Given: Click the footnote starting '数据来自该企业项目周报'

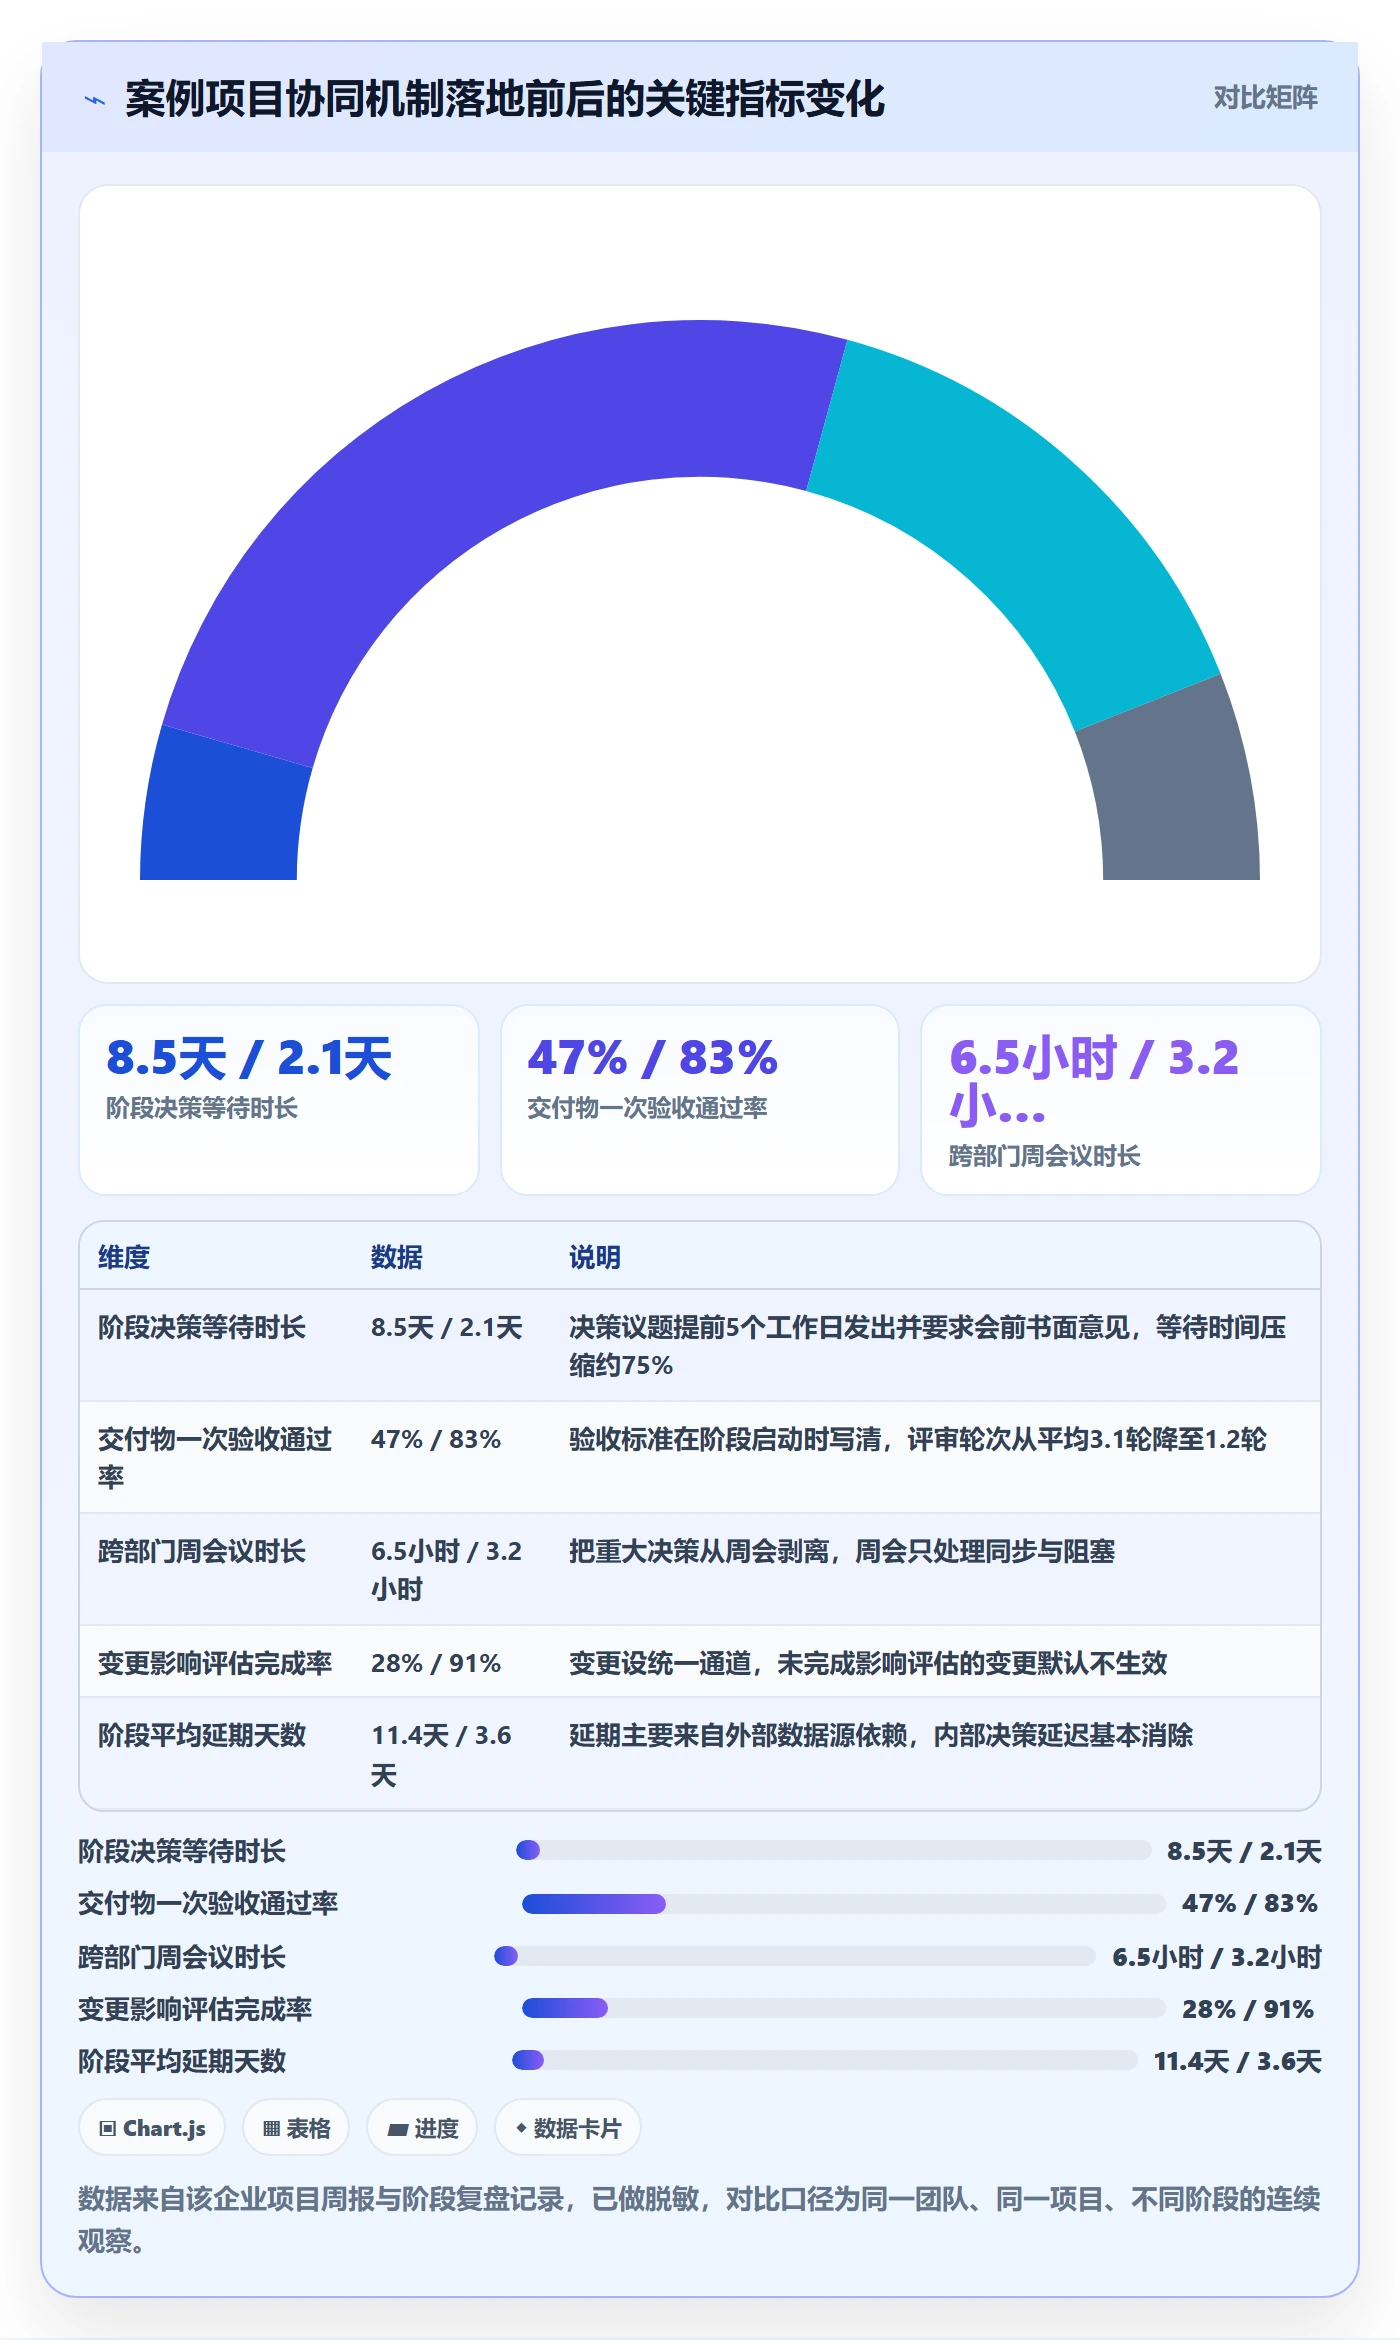Looking at the screenshot, I should (699, 2220).
